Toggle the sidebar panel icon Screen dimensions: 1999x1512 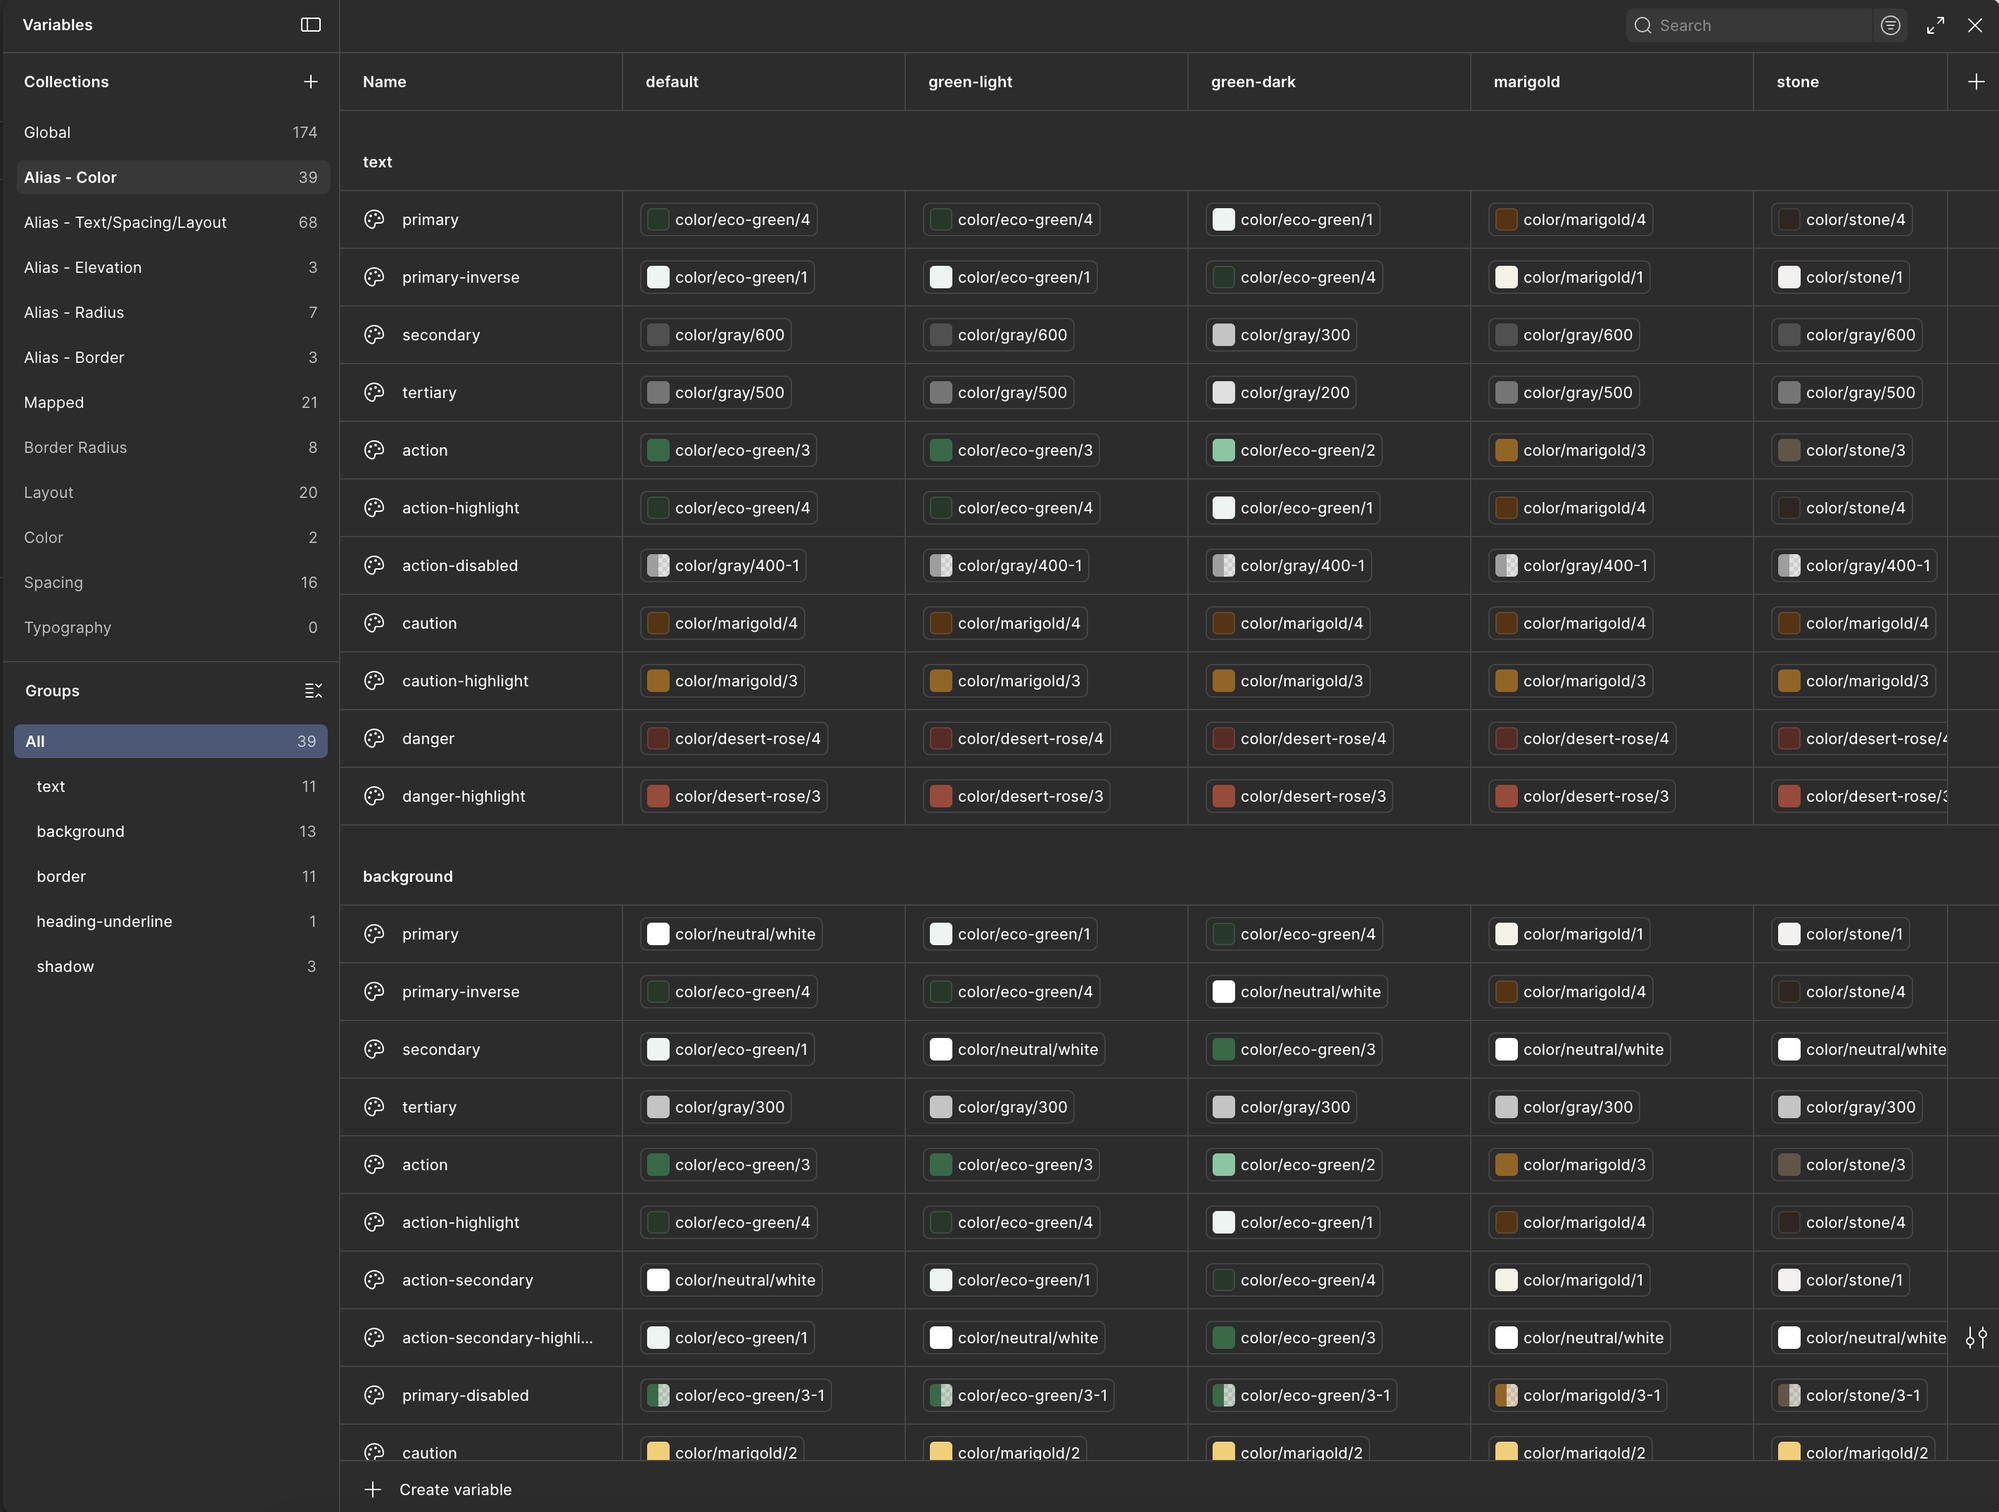311,25
